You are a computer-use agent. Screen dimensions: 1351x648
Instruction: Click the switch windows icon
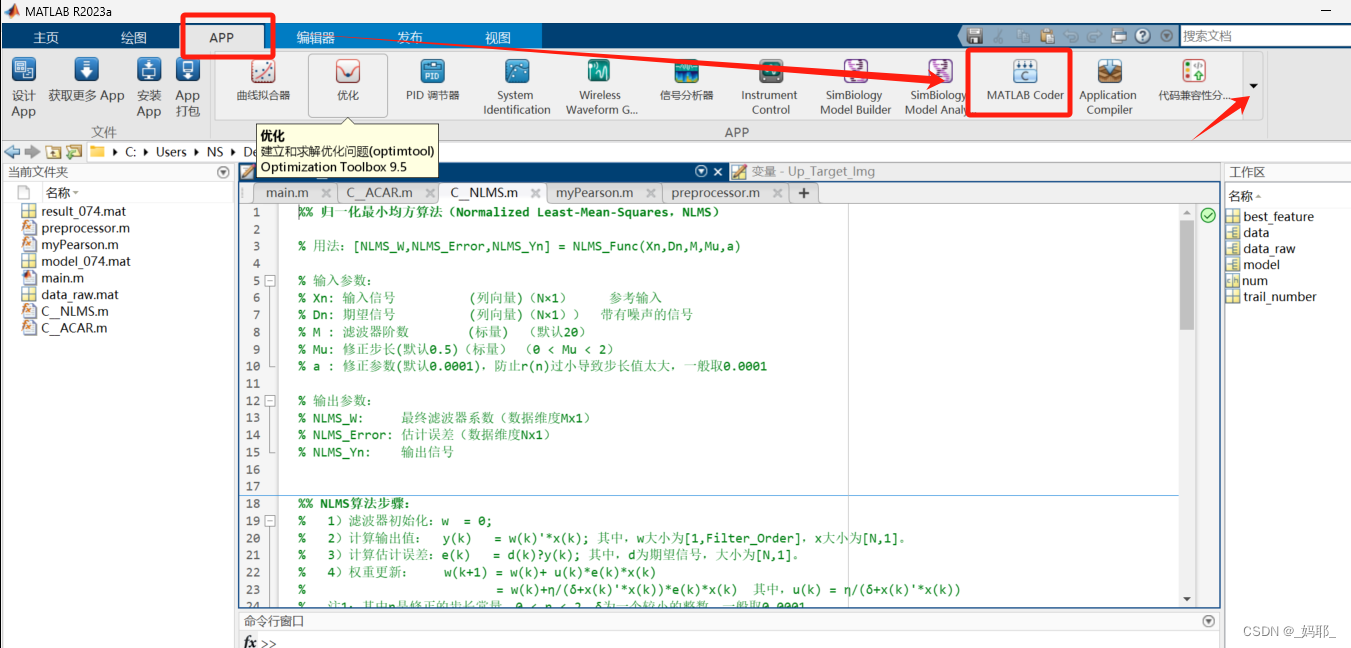(x=1120, y=36)
